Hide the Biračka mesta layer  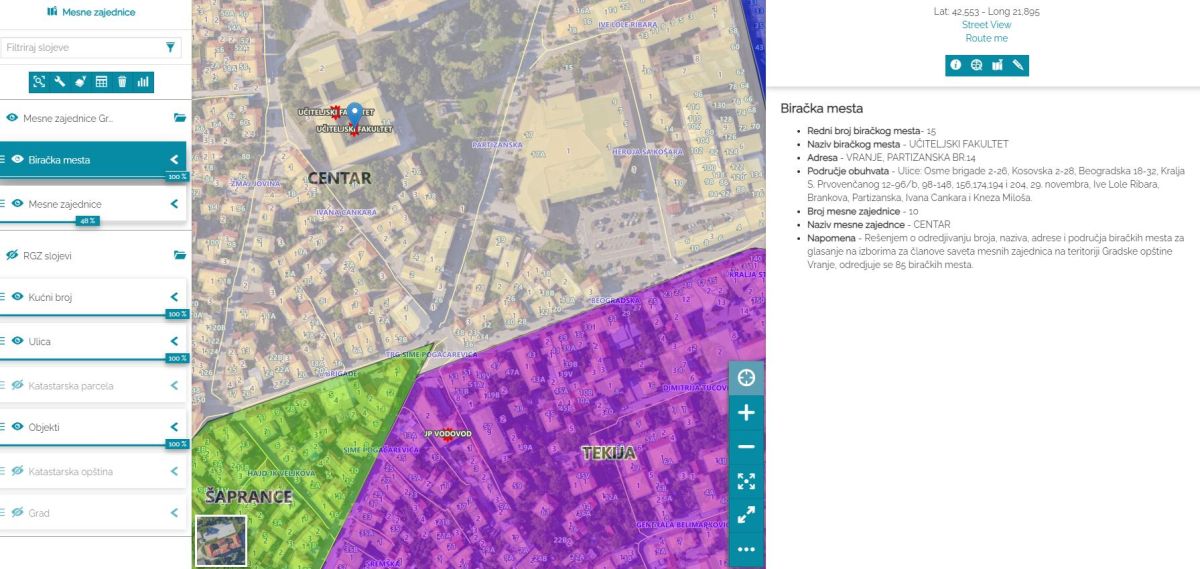click(x=18, y=159)
